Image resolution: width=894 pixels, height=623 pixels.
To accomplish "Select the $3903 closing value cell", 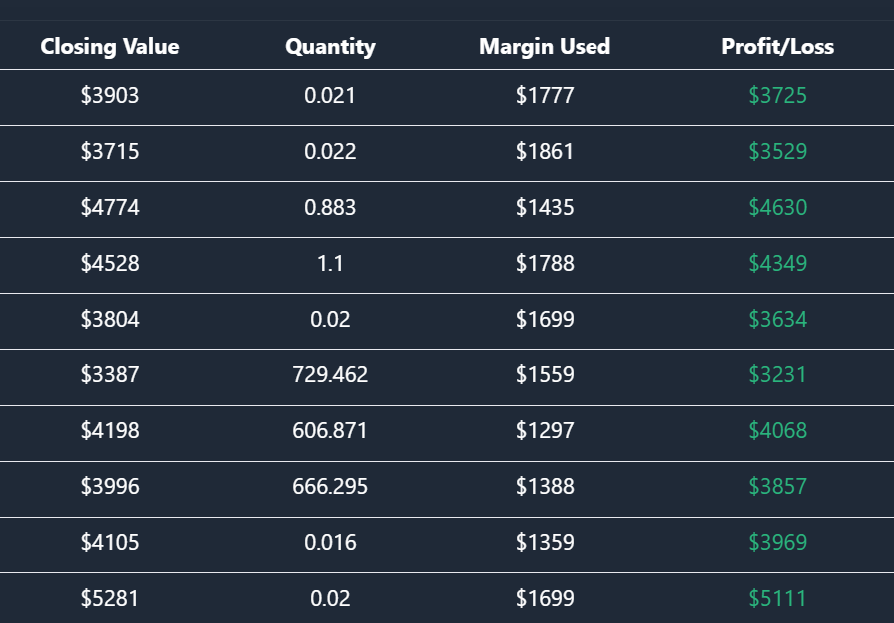I will point(110,96).
